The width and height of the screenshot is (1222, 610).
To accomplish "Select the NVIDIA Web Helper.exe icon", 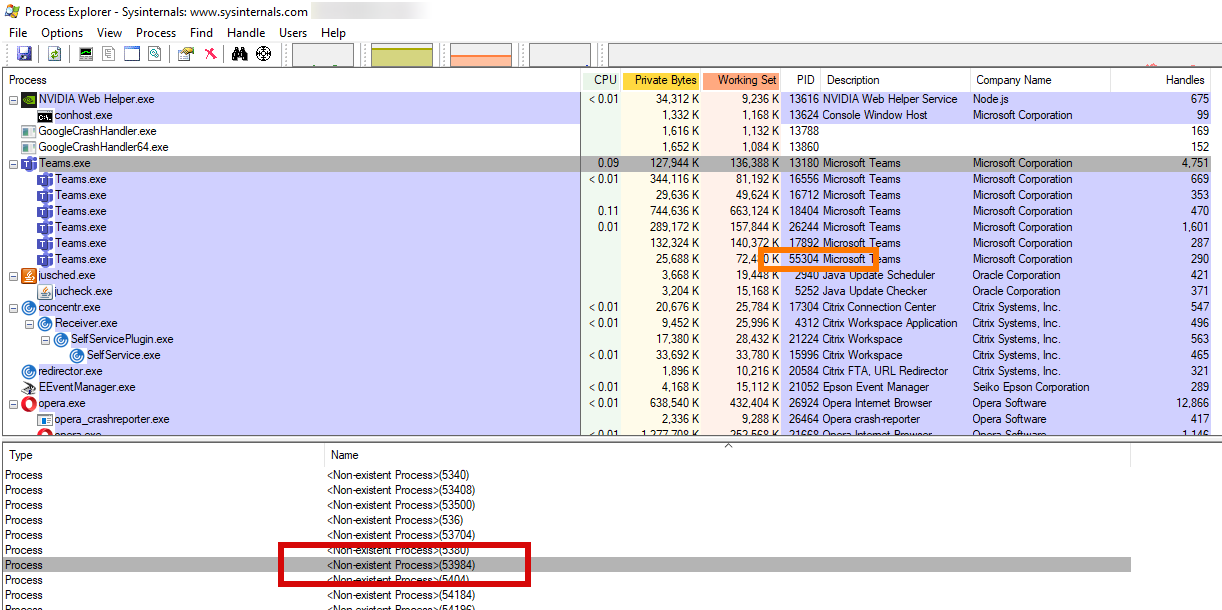I will pos(28,98).
